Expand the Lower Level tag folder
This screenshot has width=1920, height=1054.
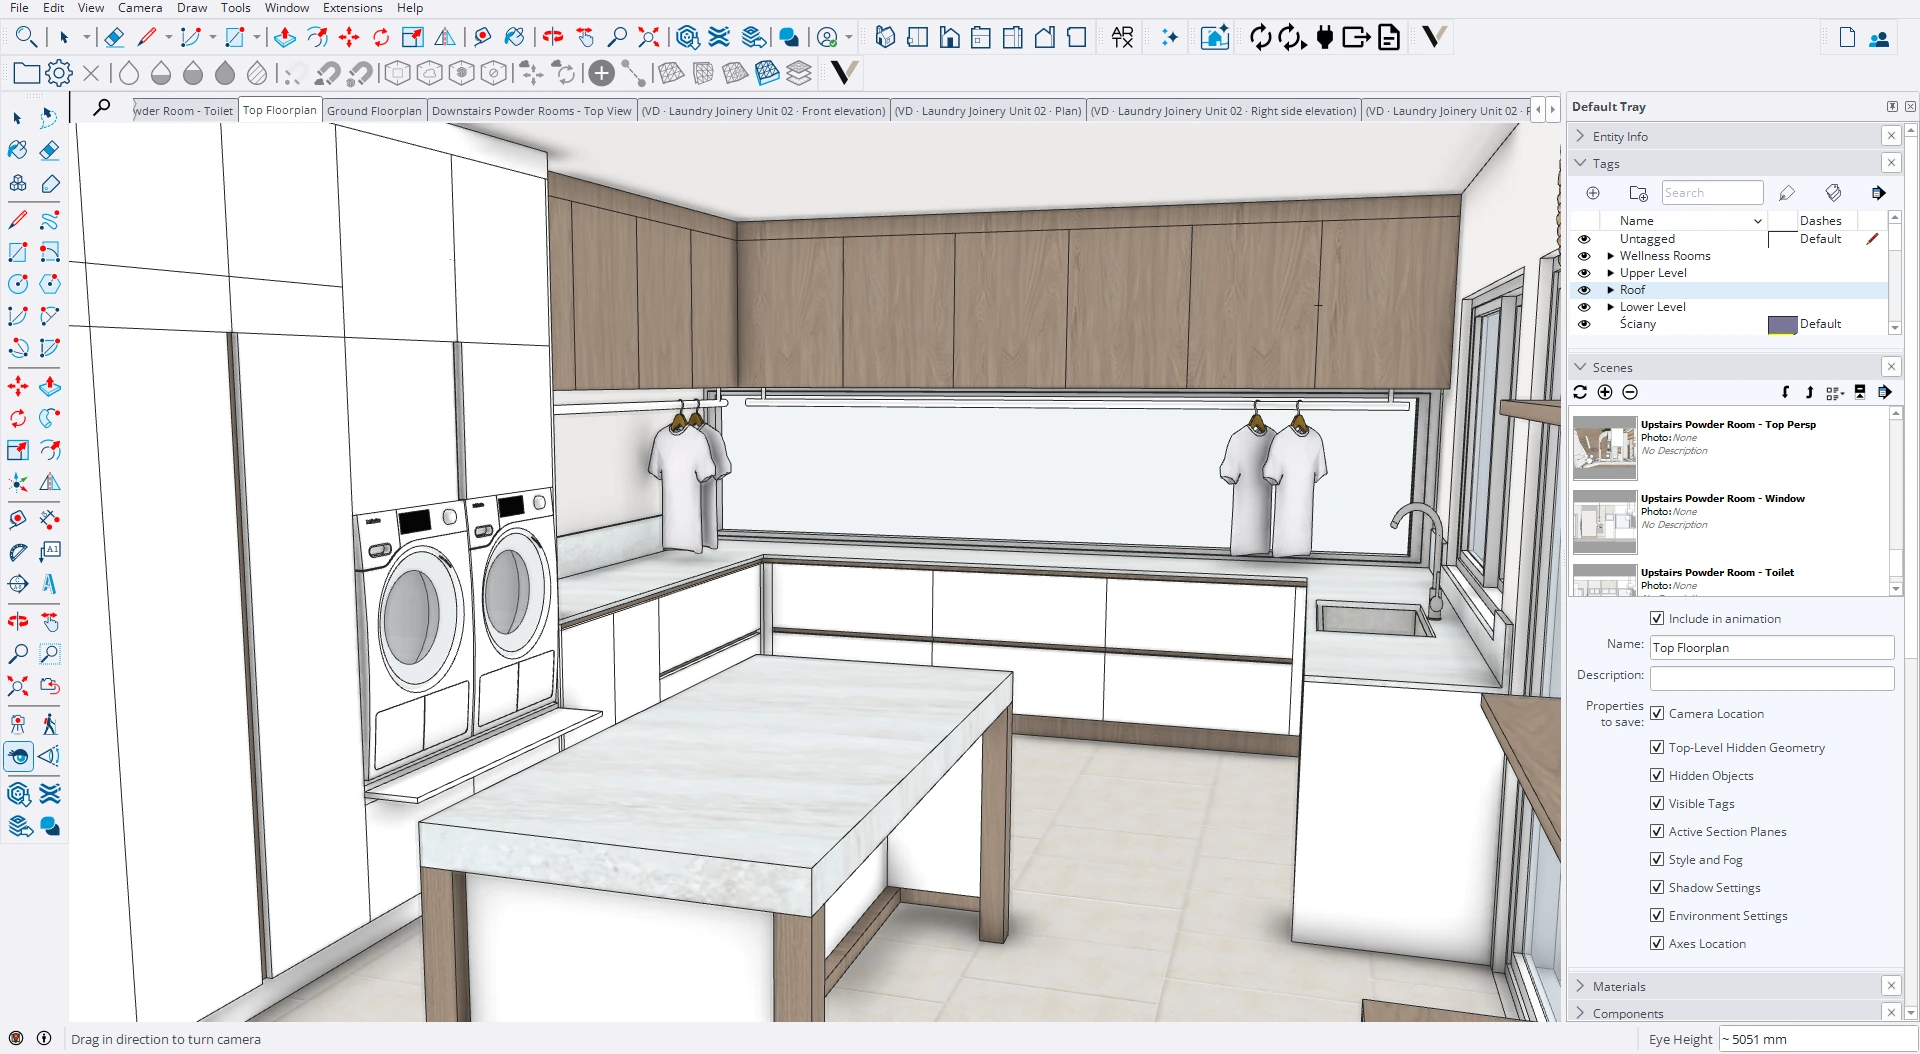(x=1611, y=307)
